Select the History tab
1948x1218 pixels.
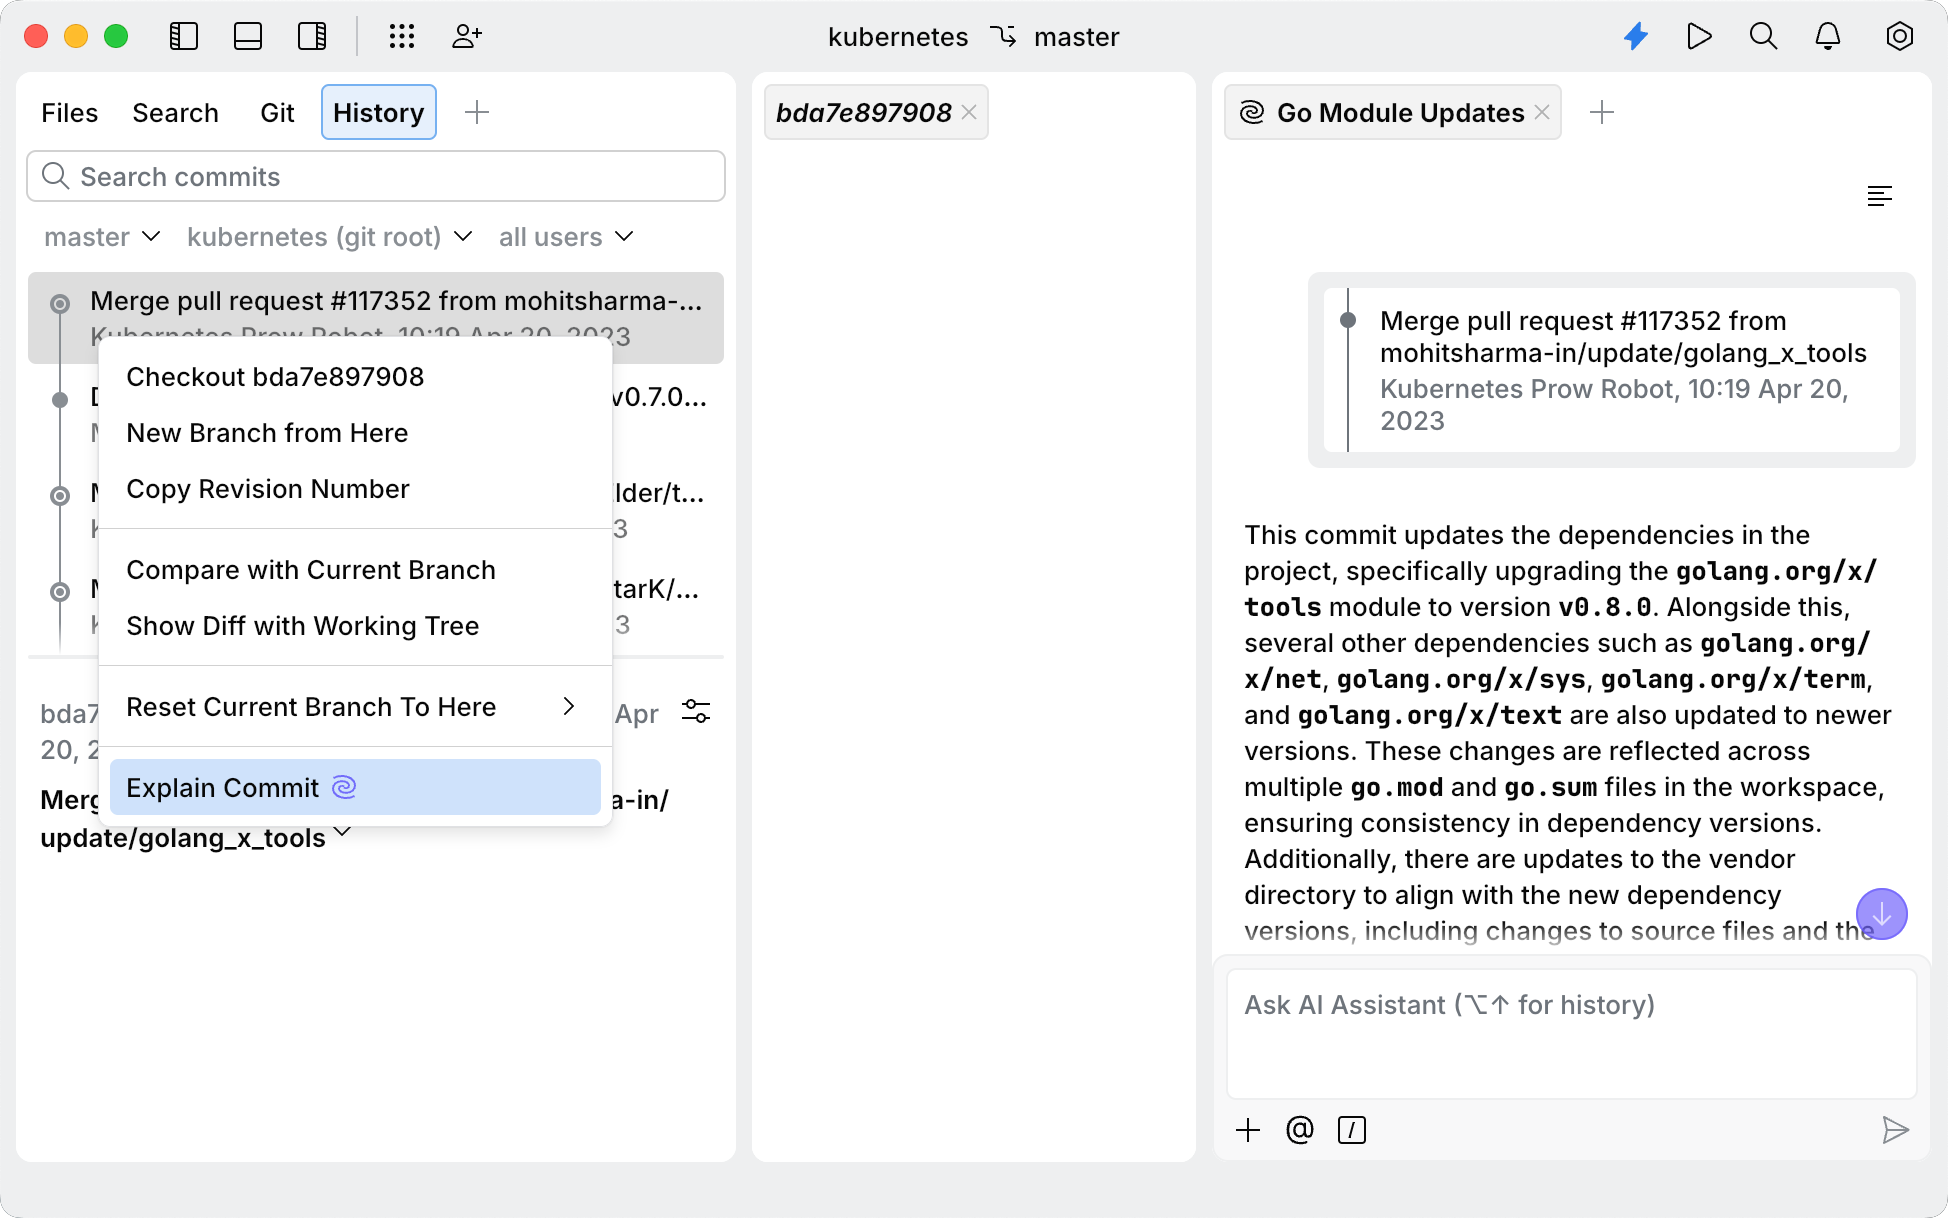click(x=378, y=113)
